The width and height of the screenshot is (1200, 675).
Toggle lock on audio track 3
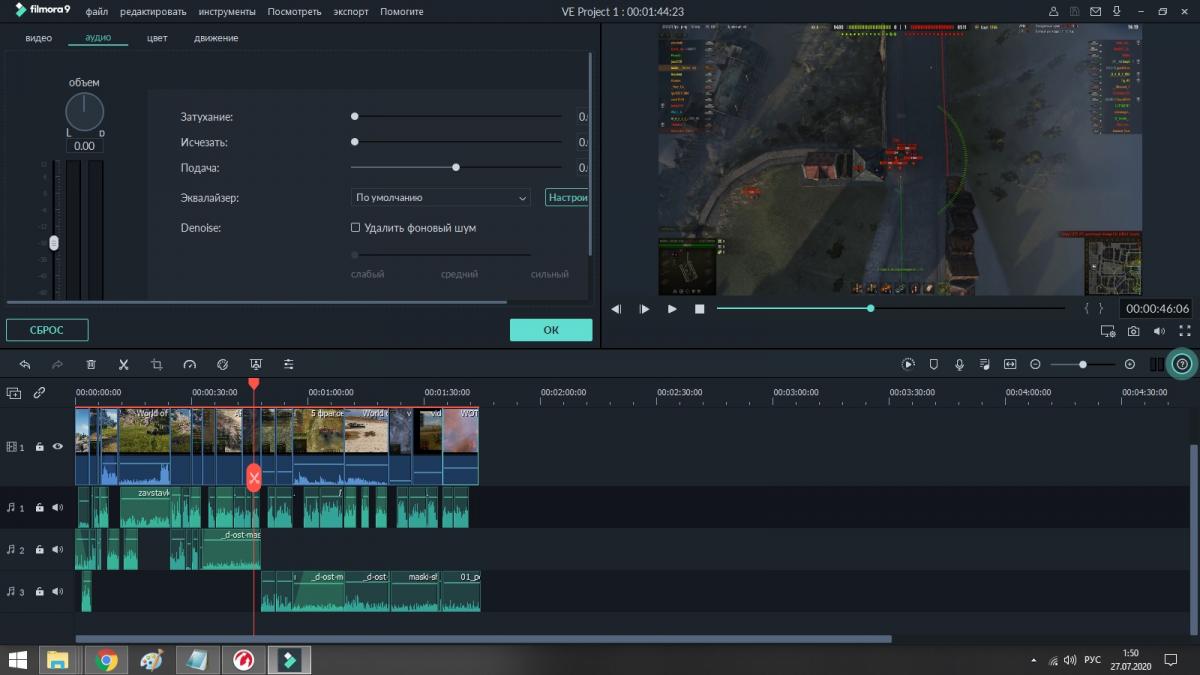point(39,592)
